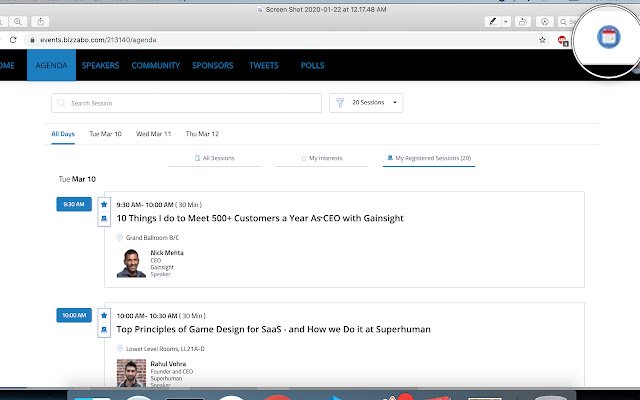Select the Tue Mar 10 day tab
The image size is (640, 400).
point(105,134)
